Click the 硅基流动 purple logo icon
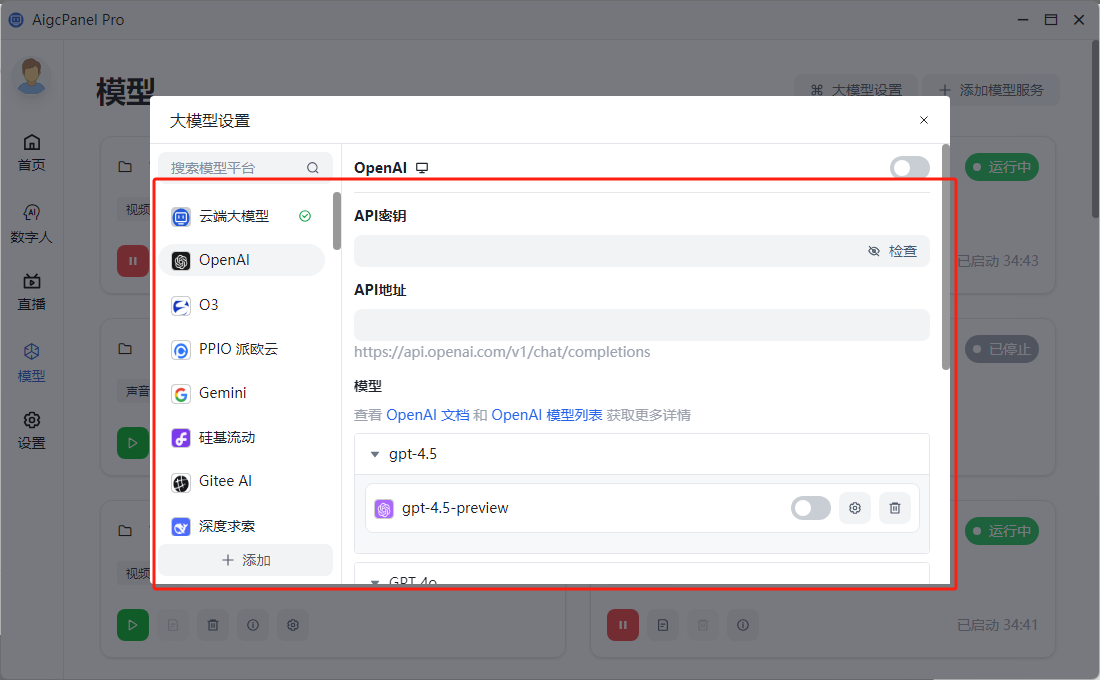The height and width of the screenshot is (680, 1100). 181,439
